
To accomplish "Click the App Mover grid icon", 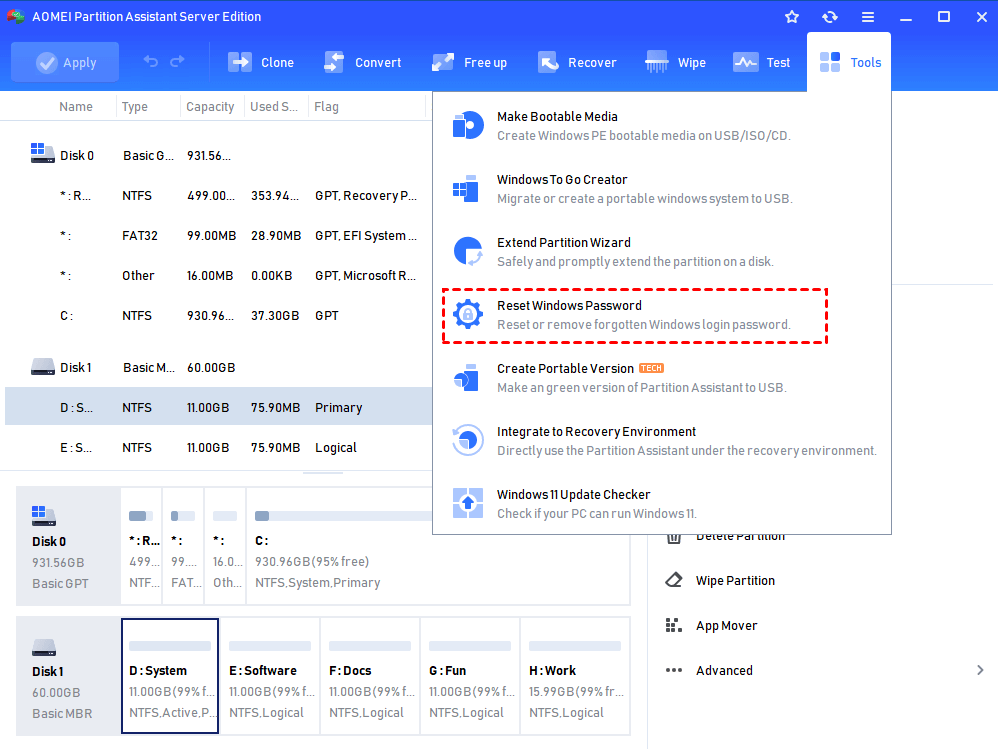I will click(x=673, y=625).
